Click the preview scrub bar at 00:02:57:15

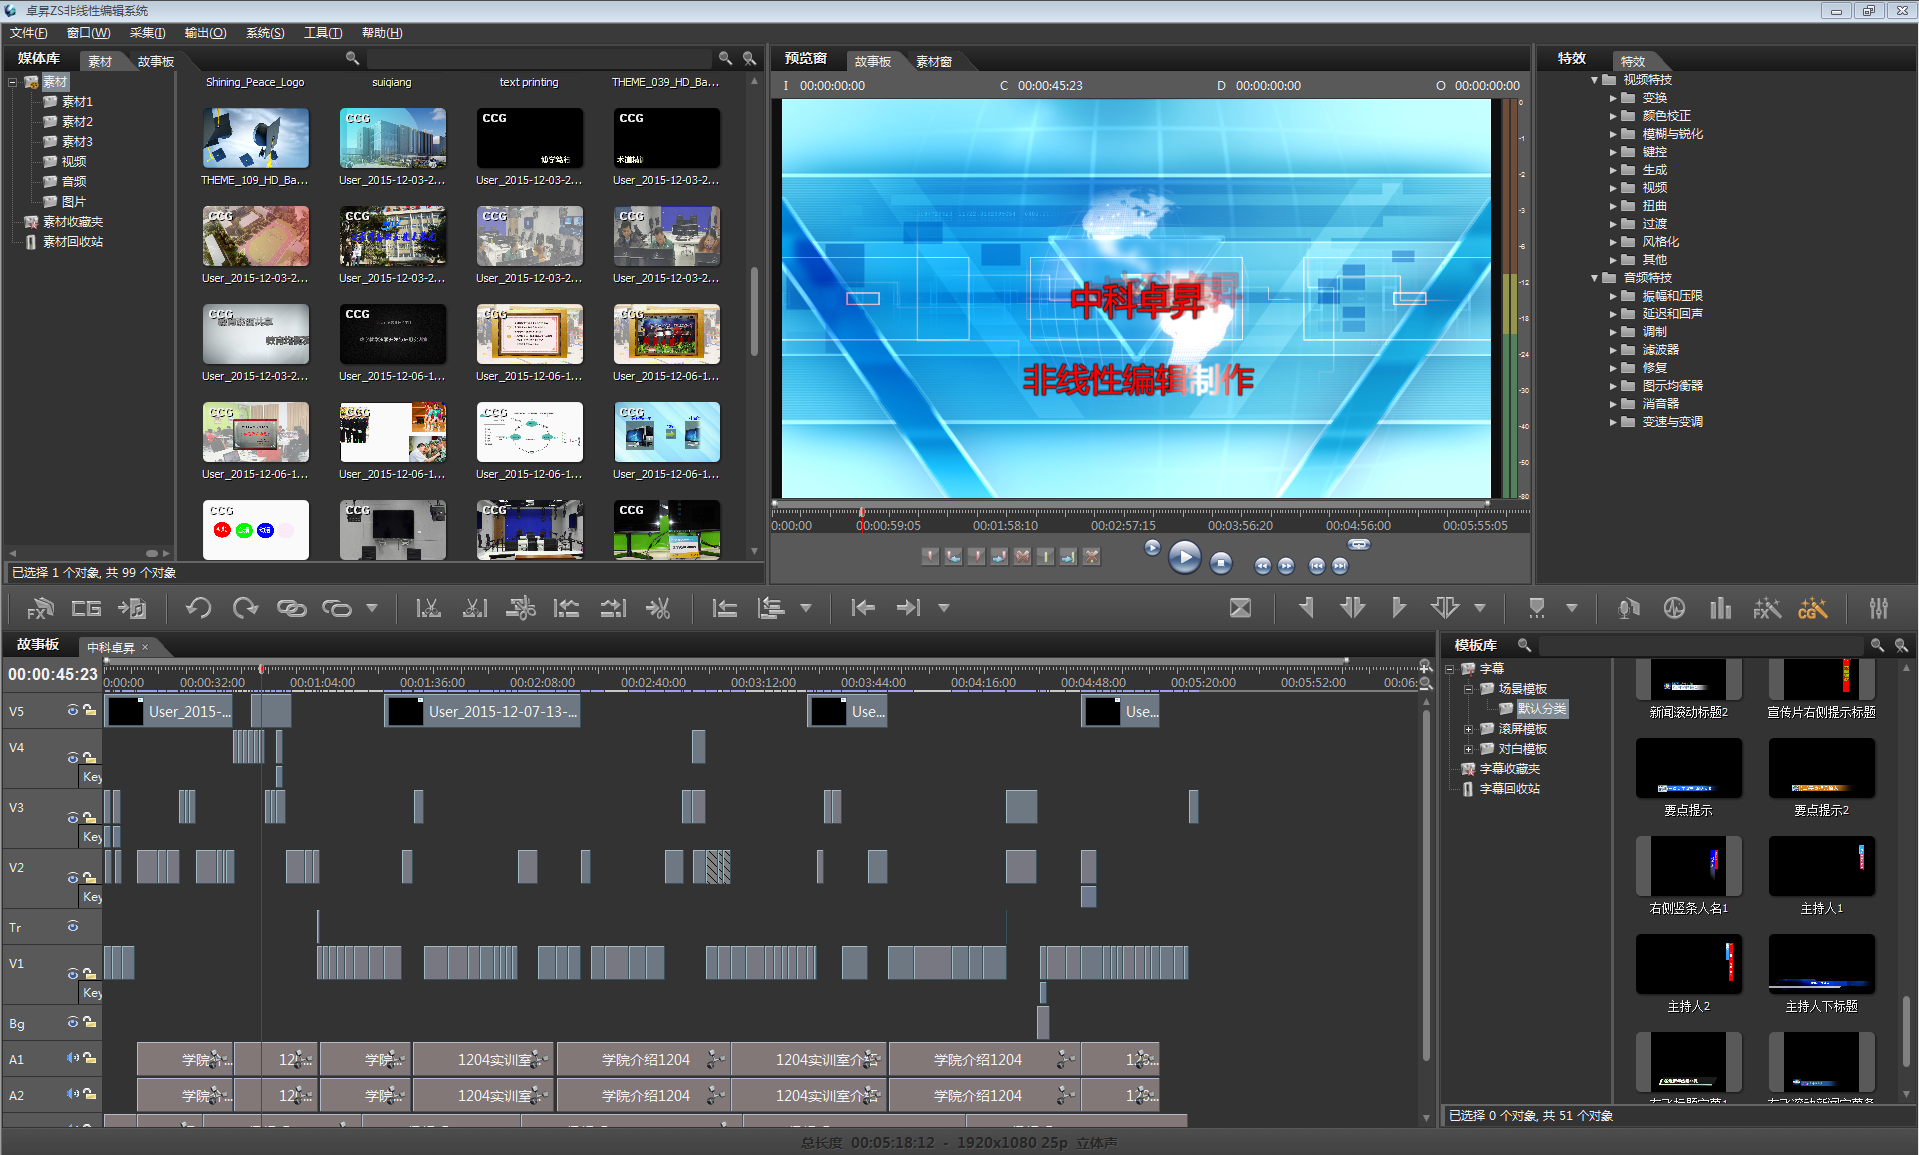point(1123,512)
